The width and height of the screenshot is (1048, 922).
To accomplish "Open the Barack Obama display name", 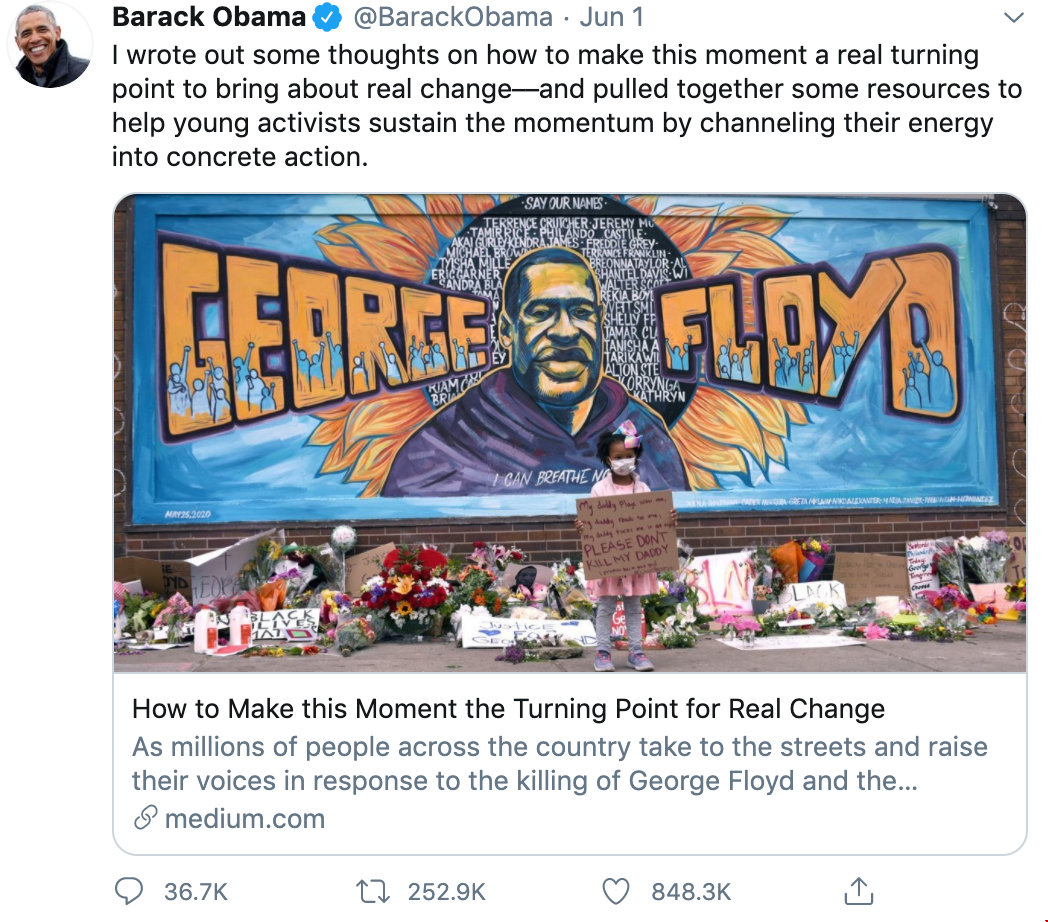I will tap(209, 17).
